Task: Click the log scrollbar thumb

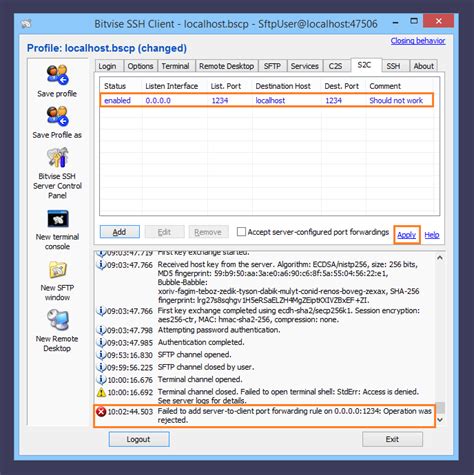Action: 440,408
